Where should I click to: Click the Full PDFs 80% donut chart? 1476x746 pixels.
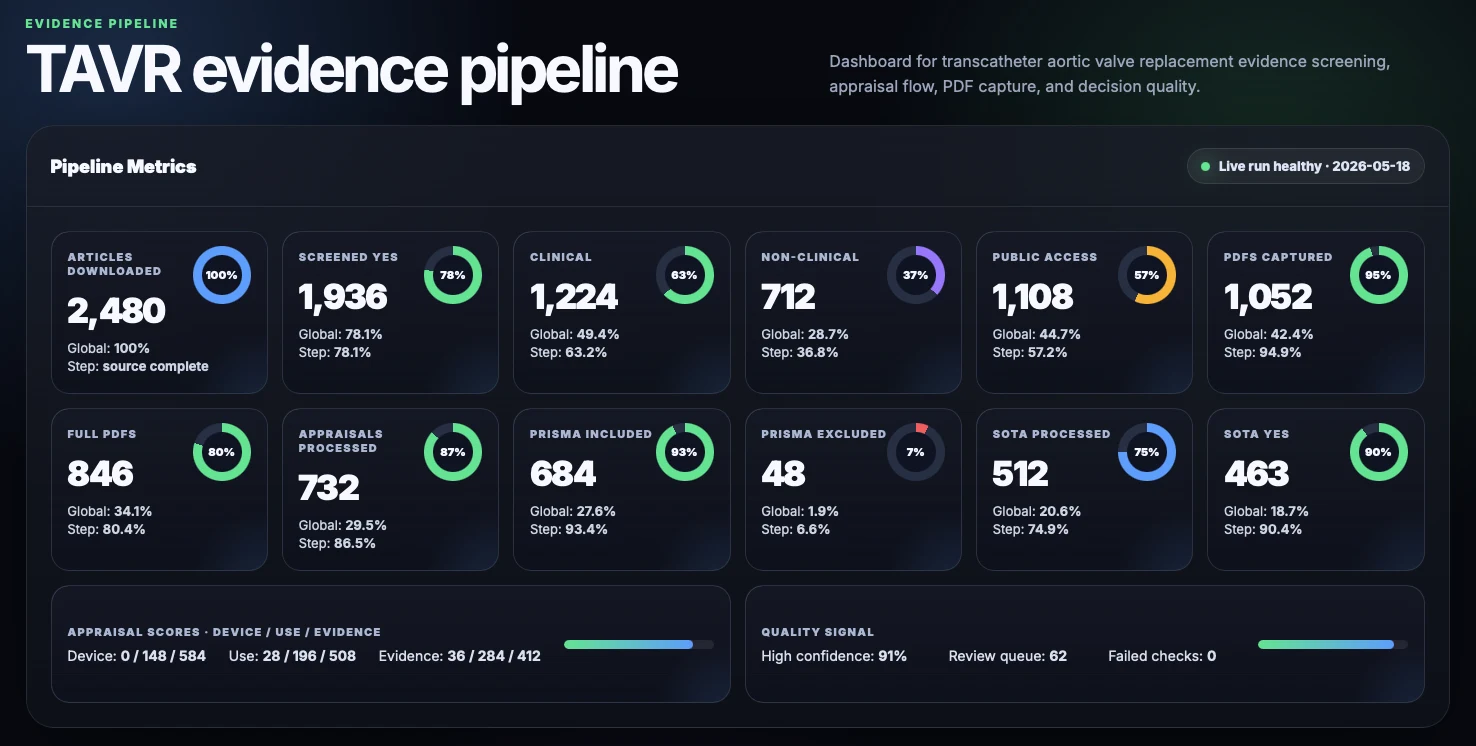tap(222, 452)
